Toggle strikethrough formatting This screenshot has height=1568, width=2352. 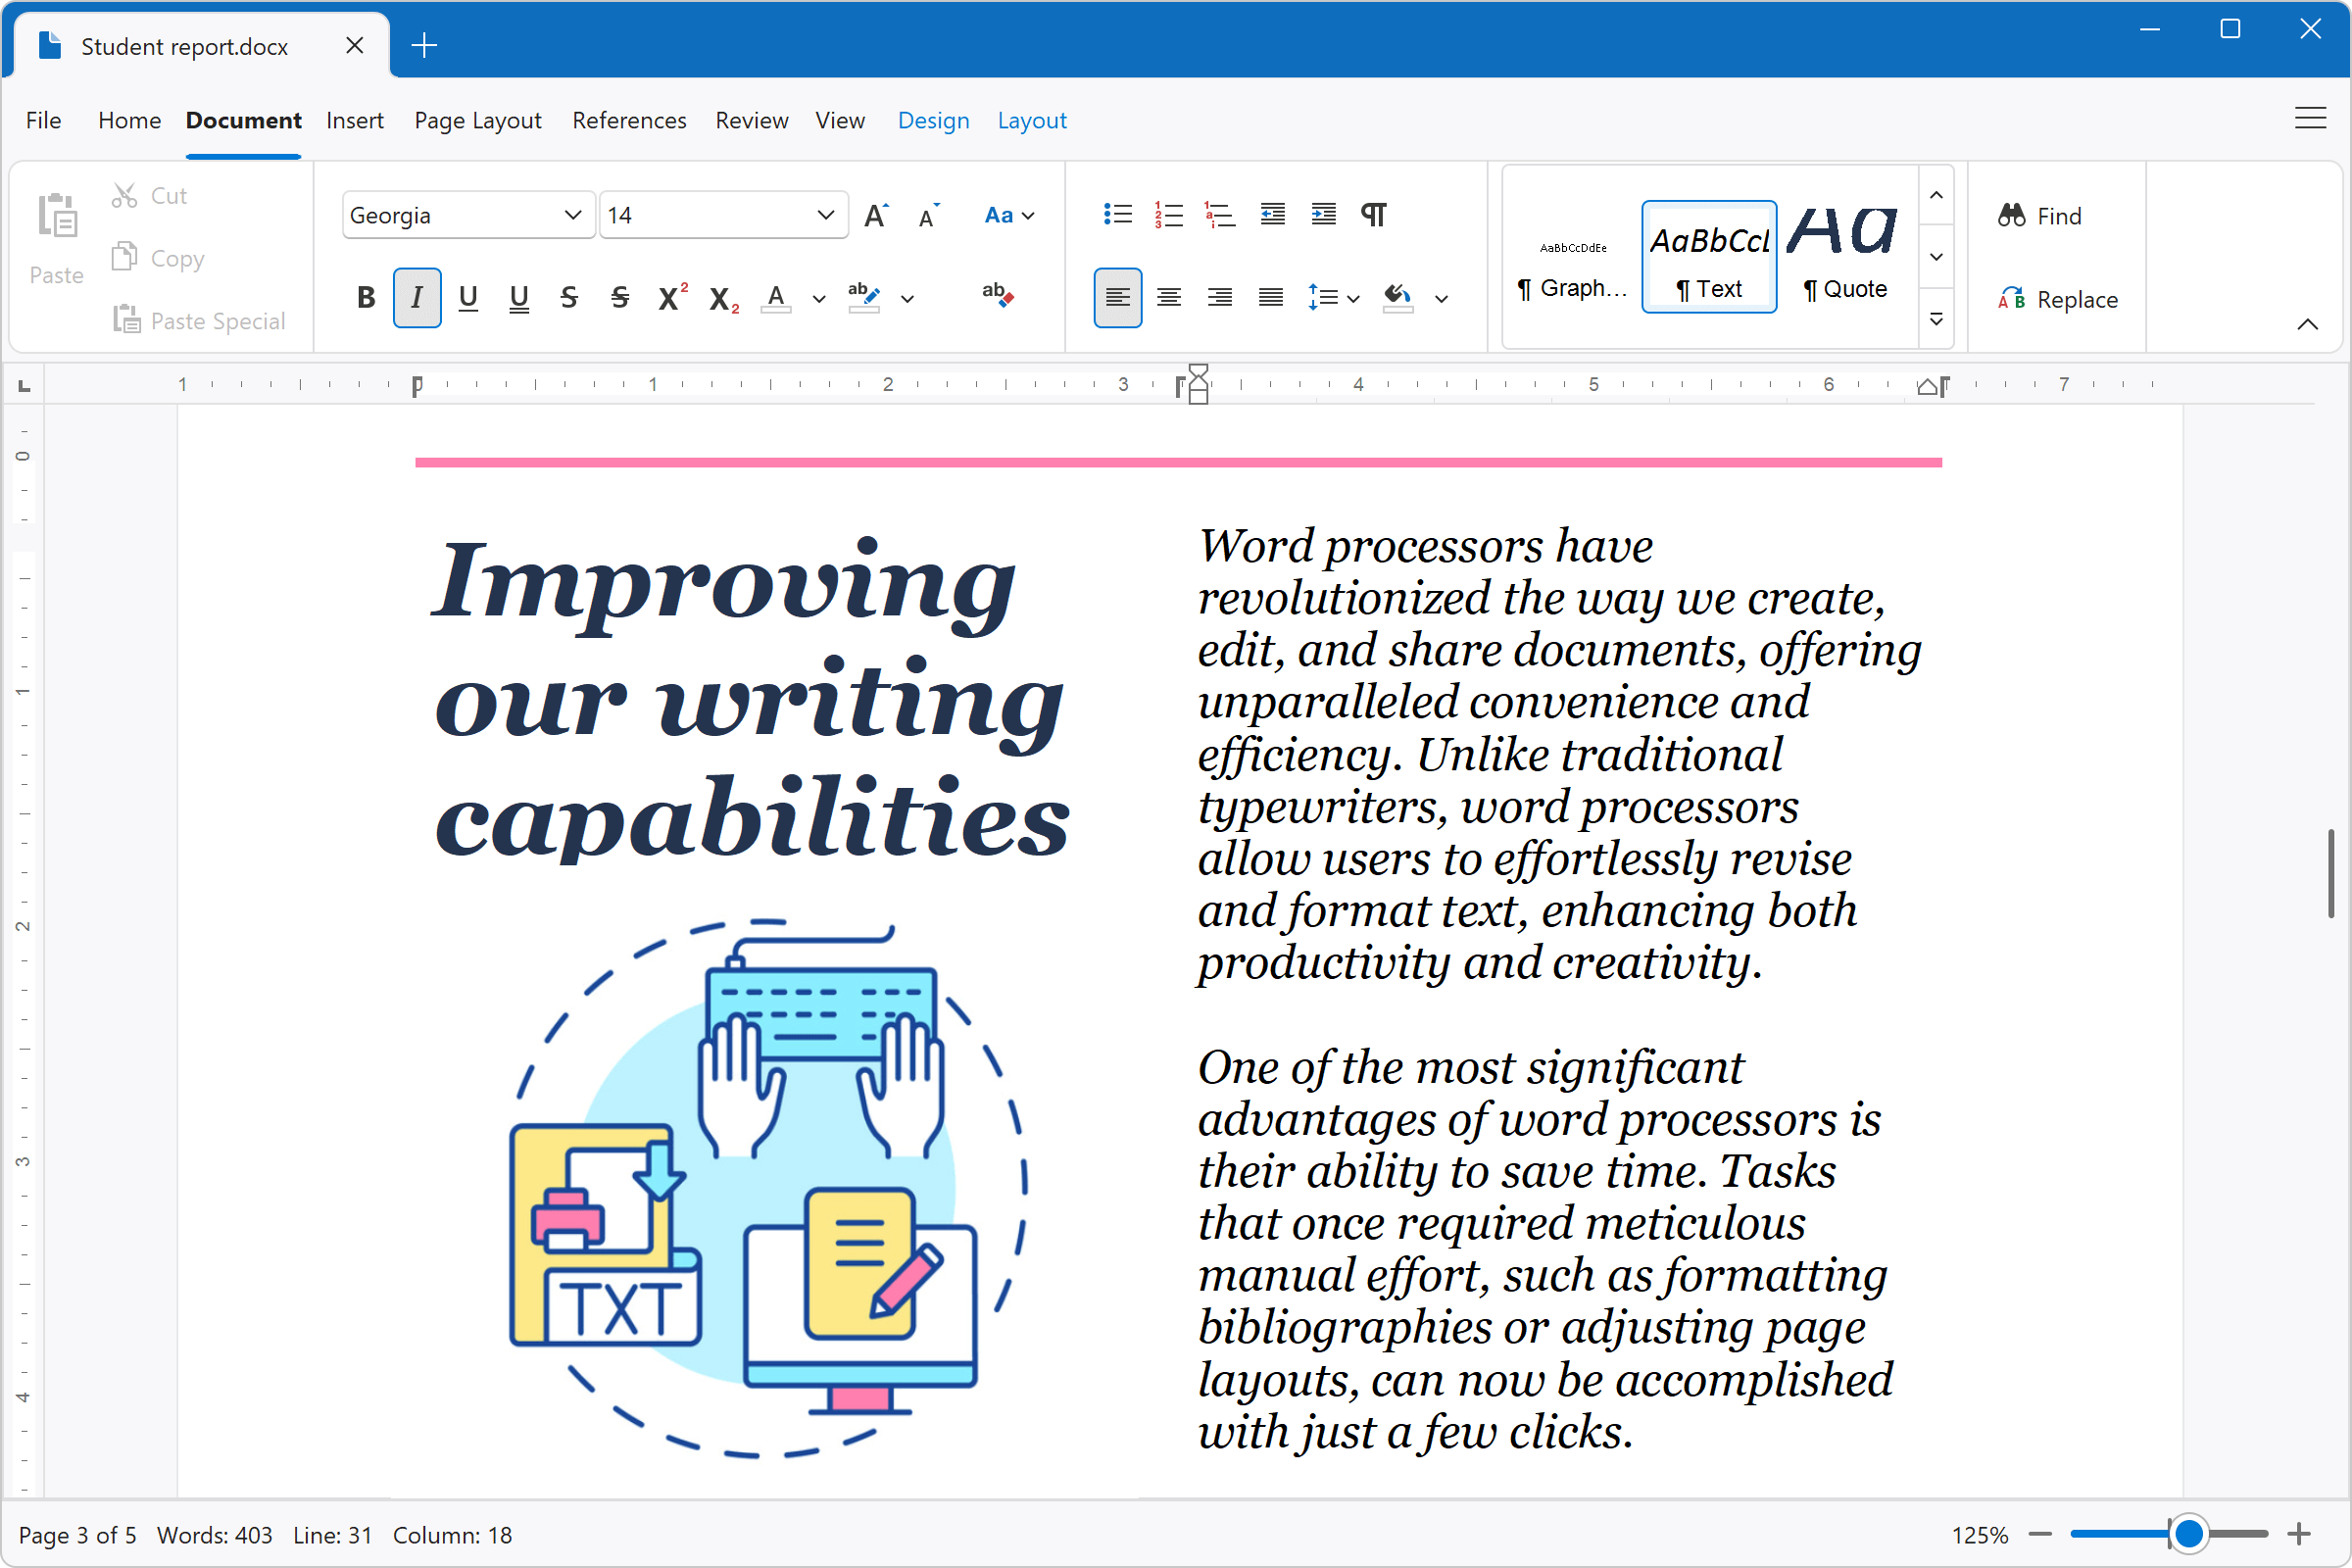569,297
